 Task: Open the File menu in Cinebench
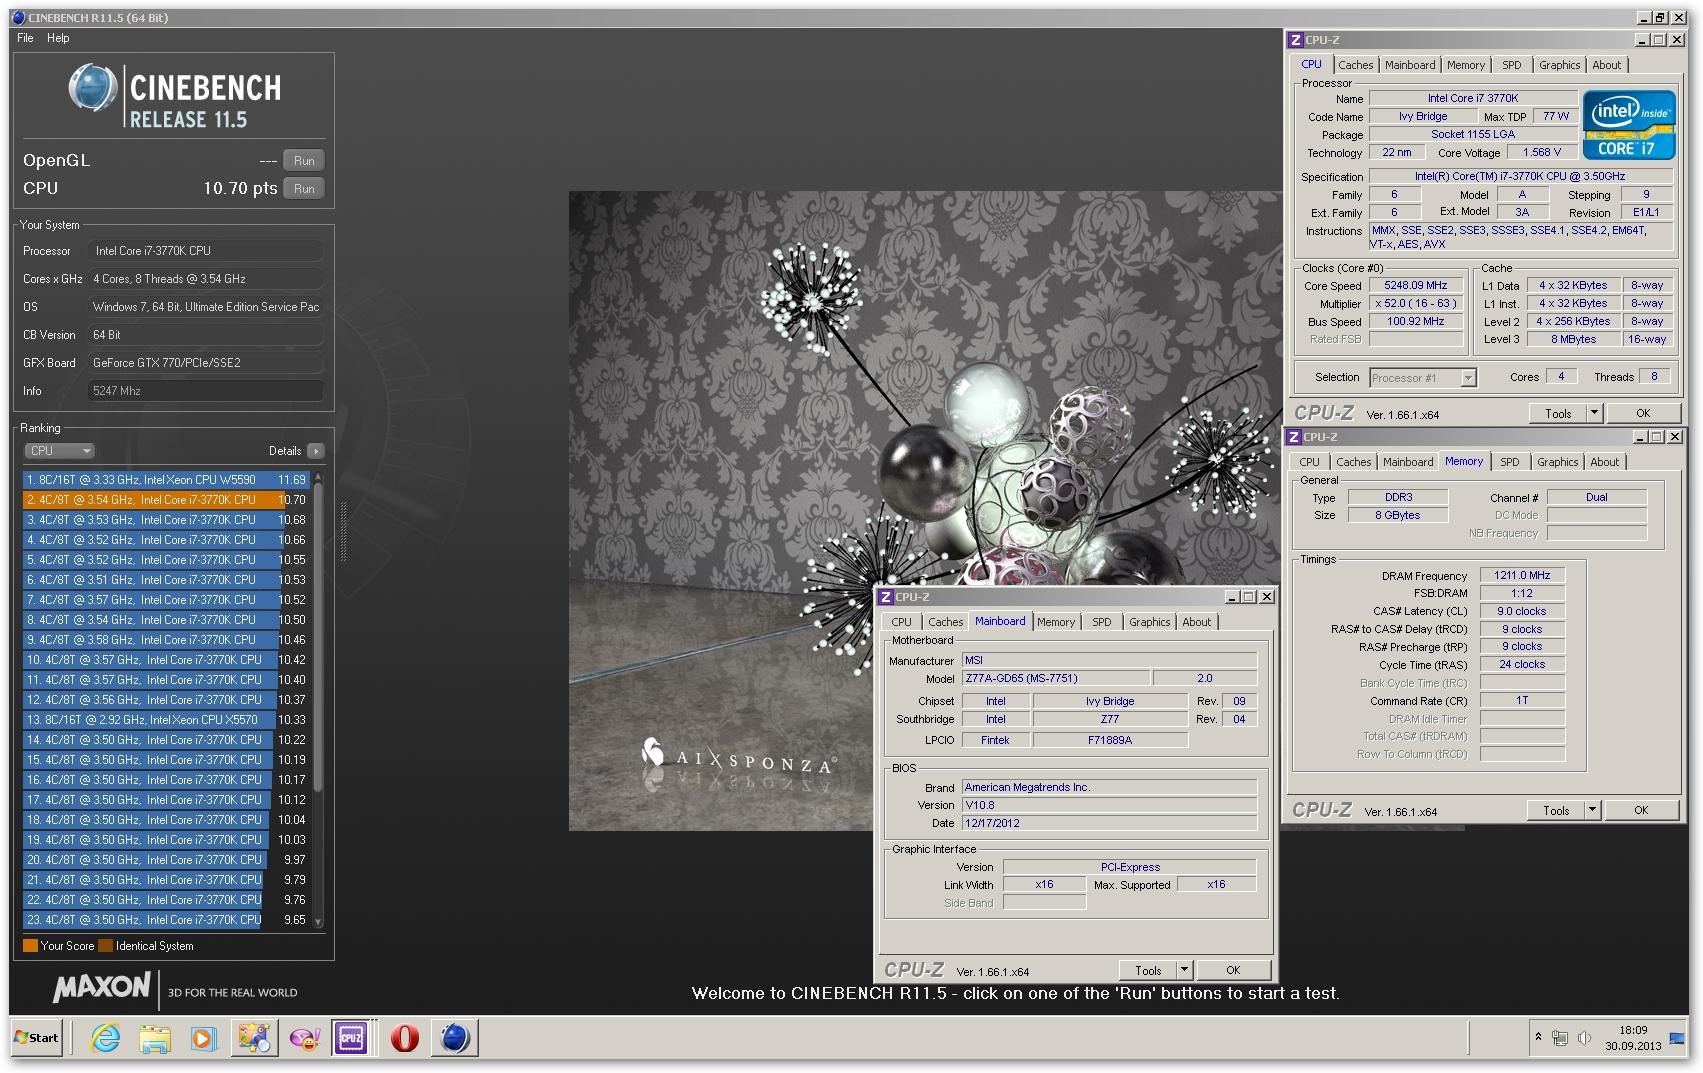[25, 38]
